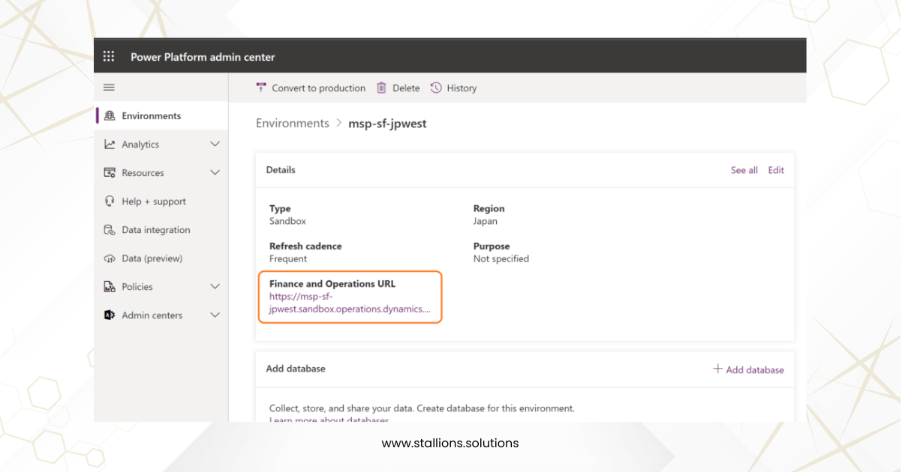This screenshot has width=901, height=472.
Task: Open the Finance and Operations URL link
Action: (349, 303)
